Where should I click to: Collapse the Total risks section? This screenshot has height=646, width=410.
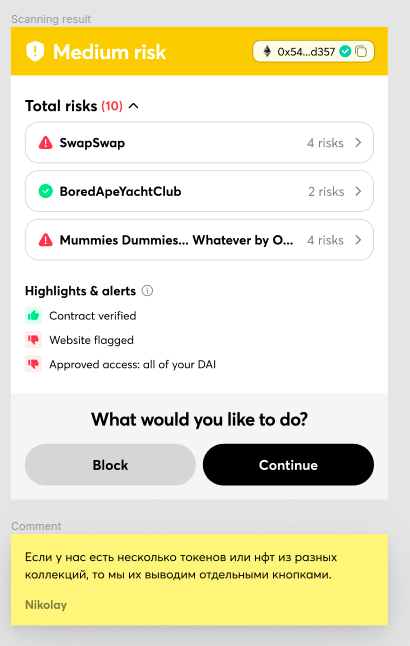(134, 106)
